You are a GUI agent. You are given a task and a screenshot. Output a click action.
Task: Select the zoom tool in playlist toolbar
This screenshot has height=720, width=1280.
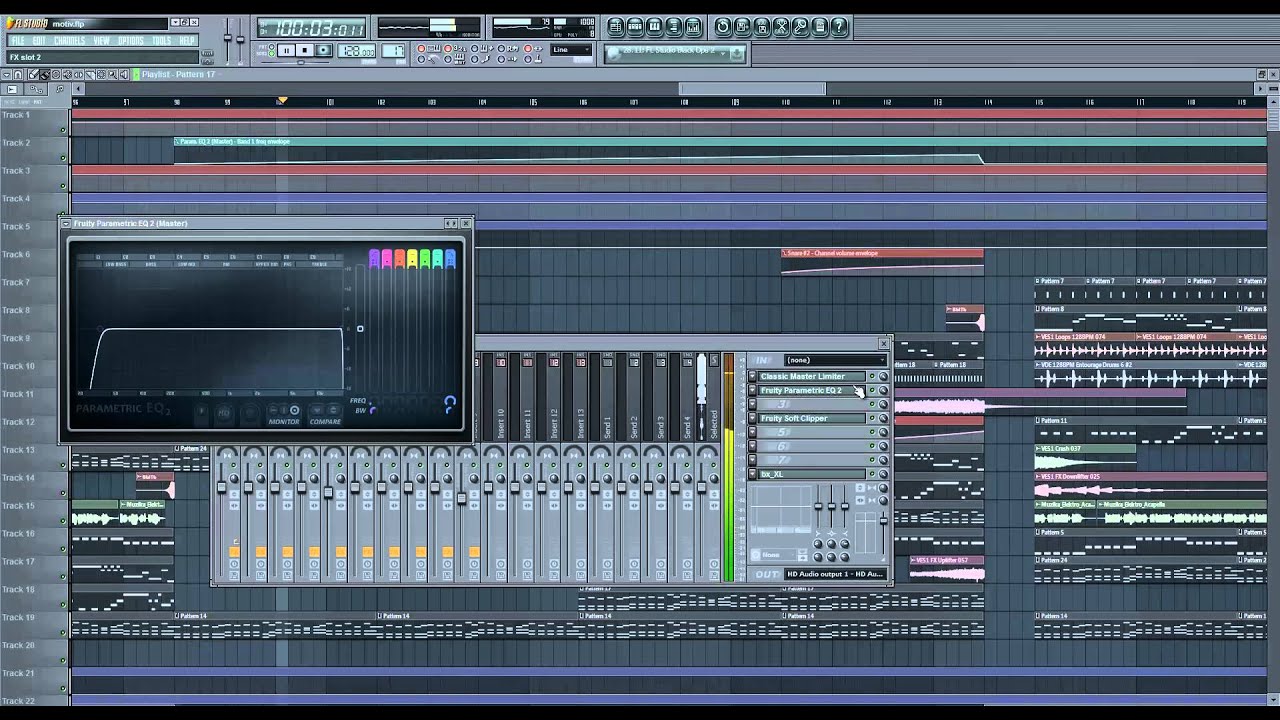(112, 75)
